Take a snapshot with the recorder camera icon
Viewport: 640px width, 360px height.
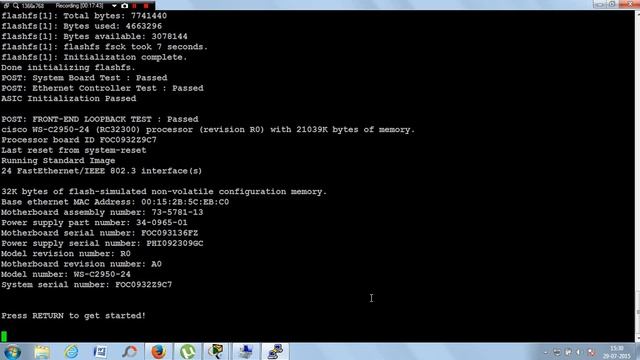[124, 6]
